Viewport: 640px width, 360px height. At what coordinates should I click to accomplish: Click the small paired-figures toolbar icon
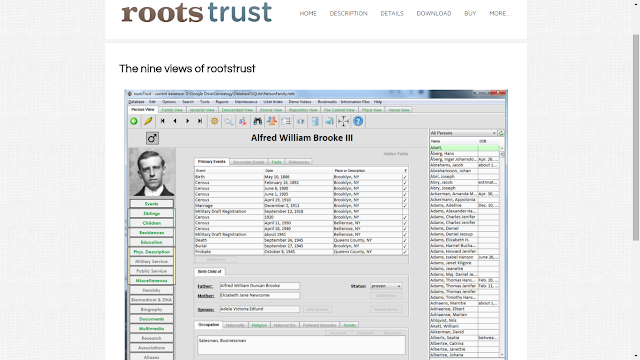pyautogui.click(x=301, y=121)
